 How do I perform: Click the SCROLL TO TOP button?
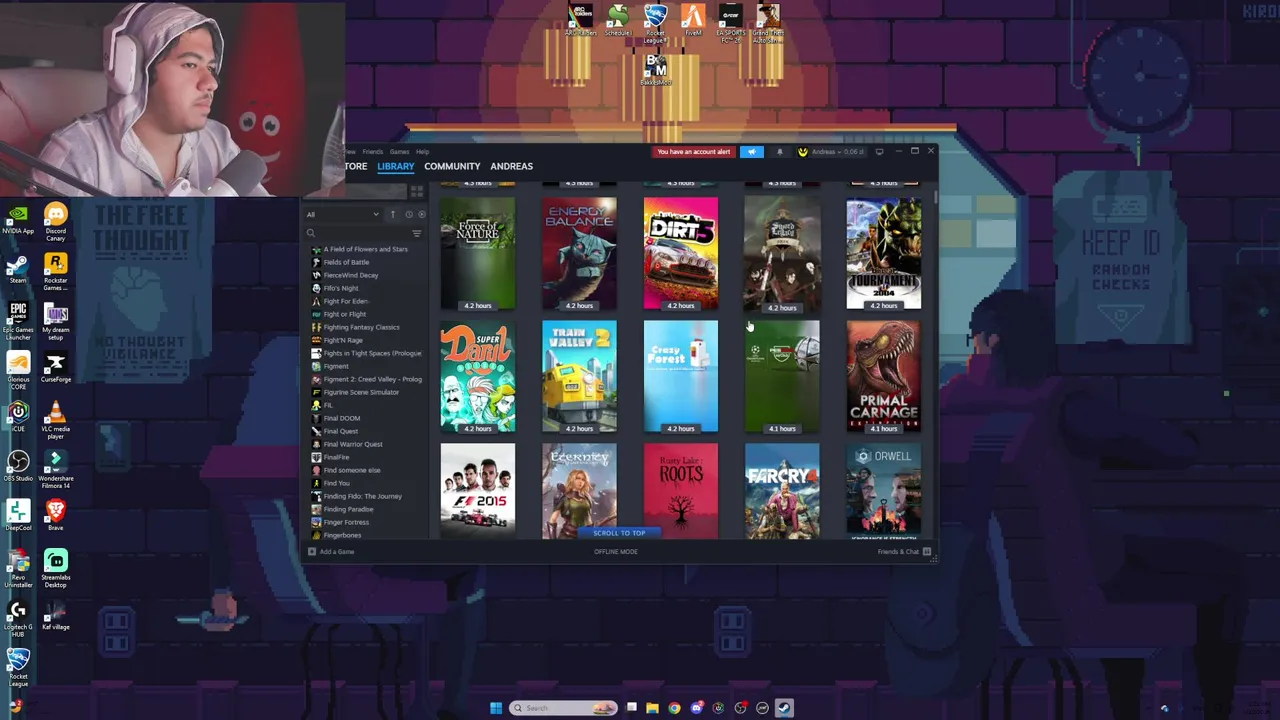click(x=619, y=533)
